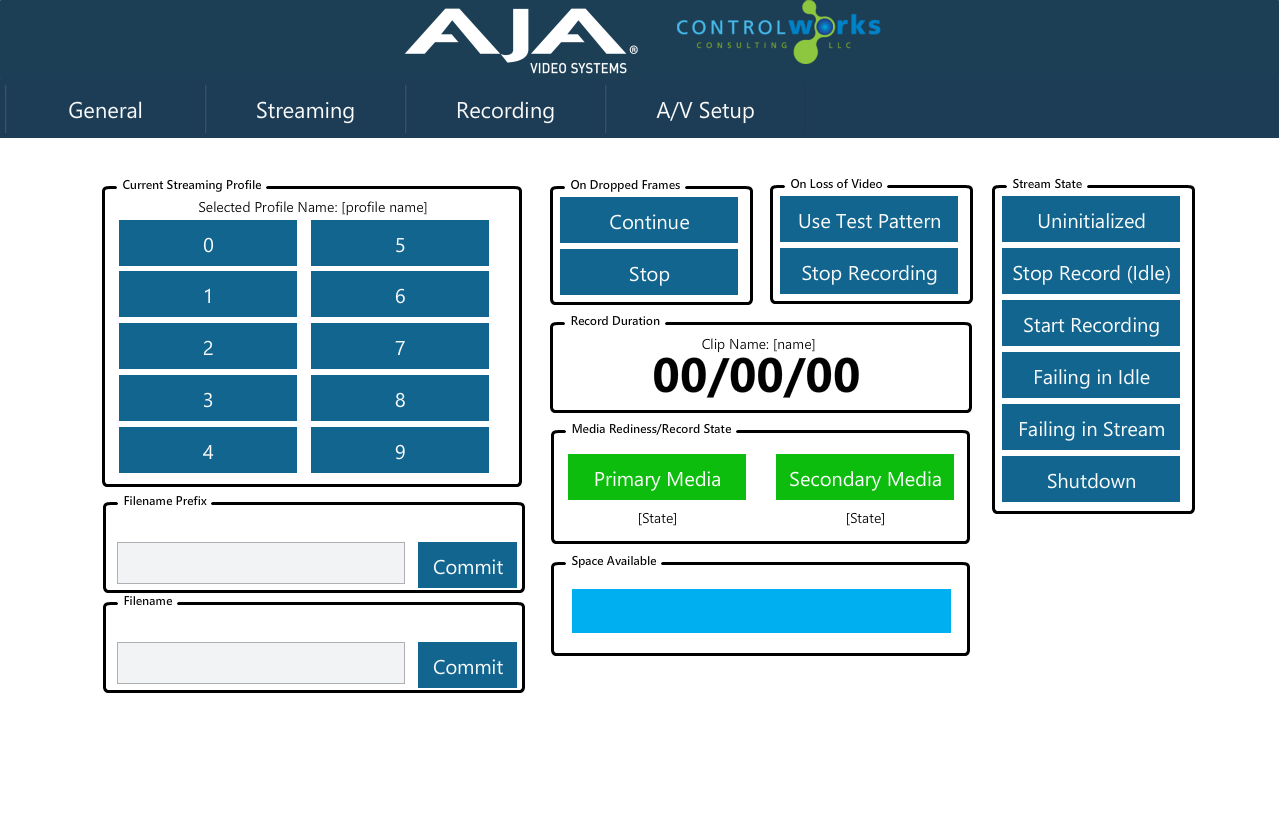Switch to the Streaming tab

305,110
